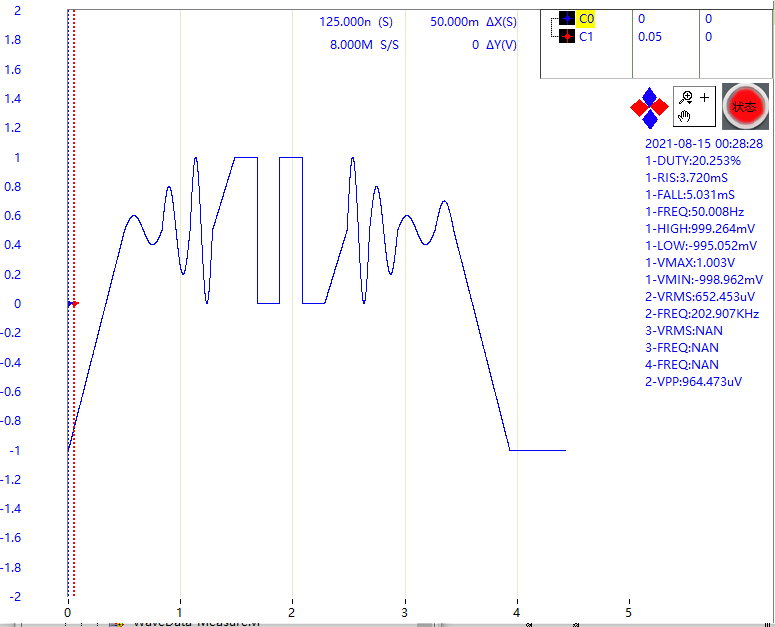Click the 8.000M S/S sample rate readout
The width and height of the screenshot is (775, 627).
[364, 45]
